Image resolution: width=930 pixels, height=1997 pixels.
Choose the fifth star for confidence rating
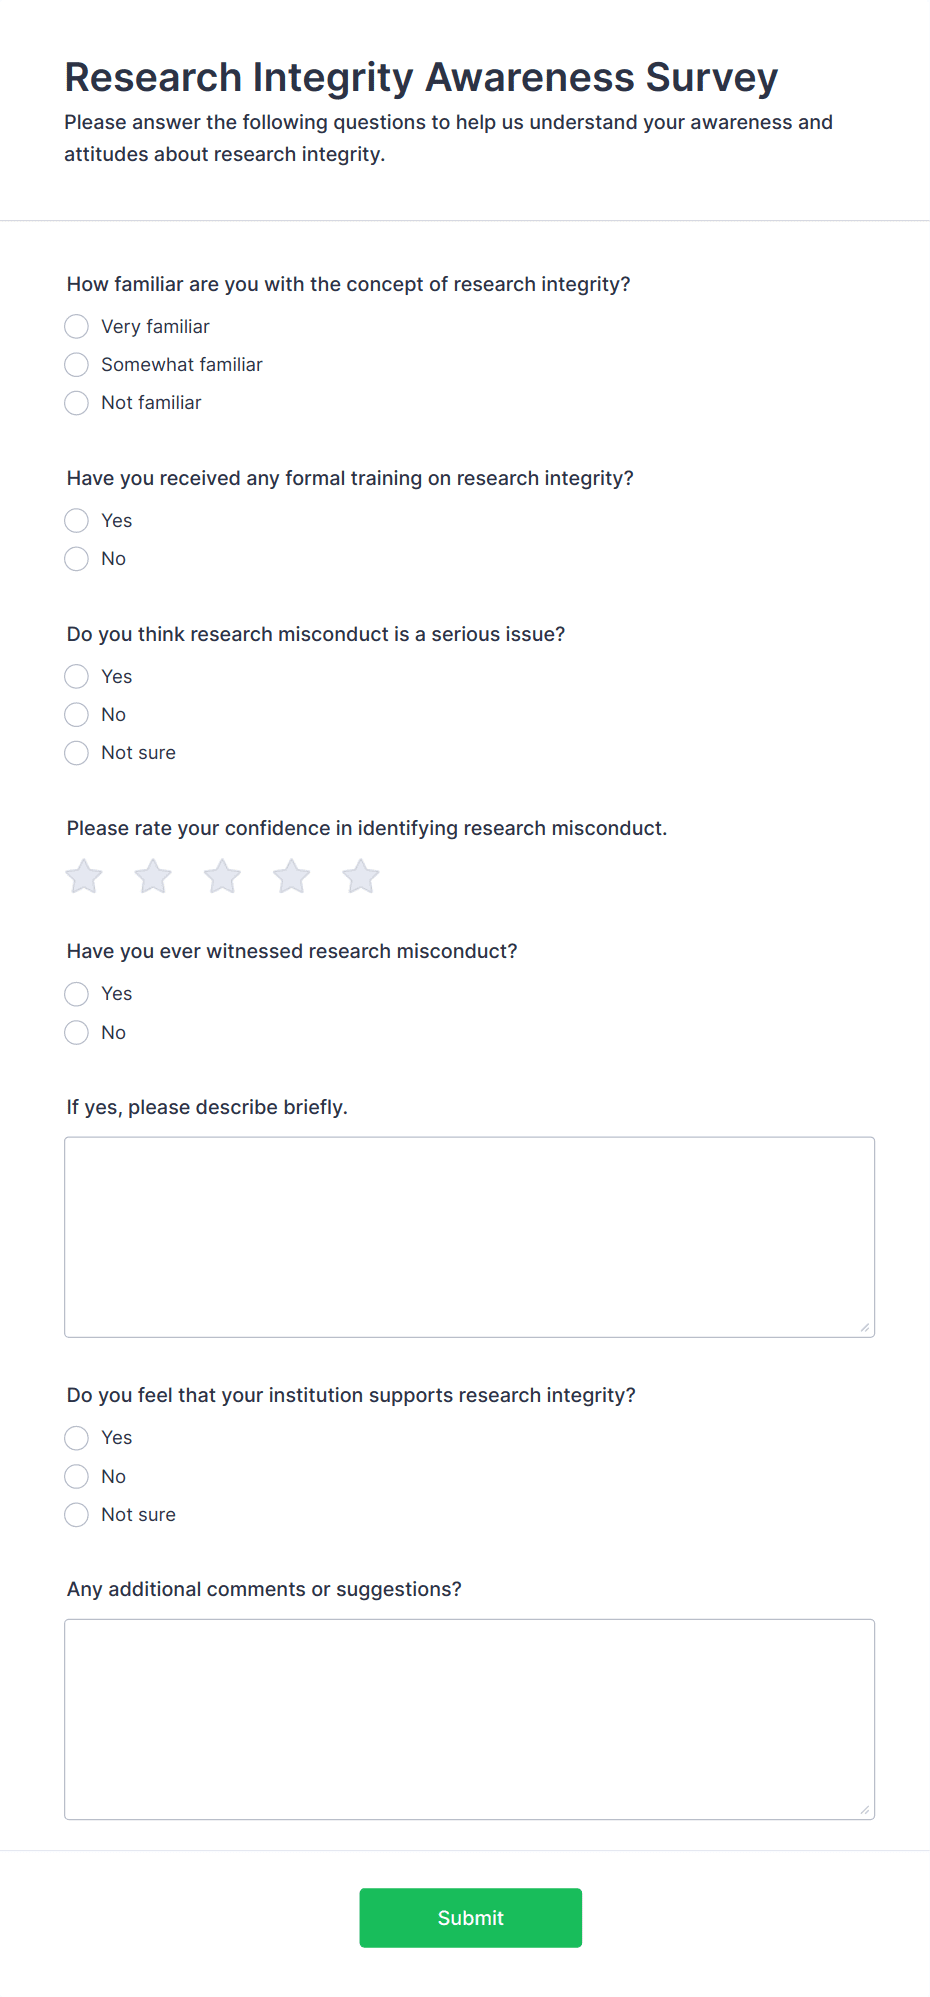[x=361, y=877]
